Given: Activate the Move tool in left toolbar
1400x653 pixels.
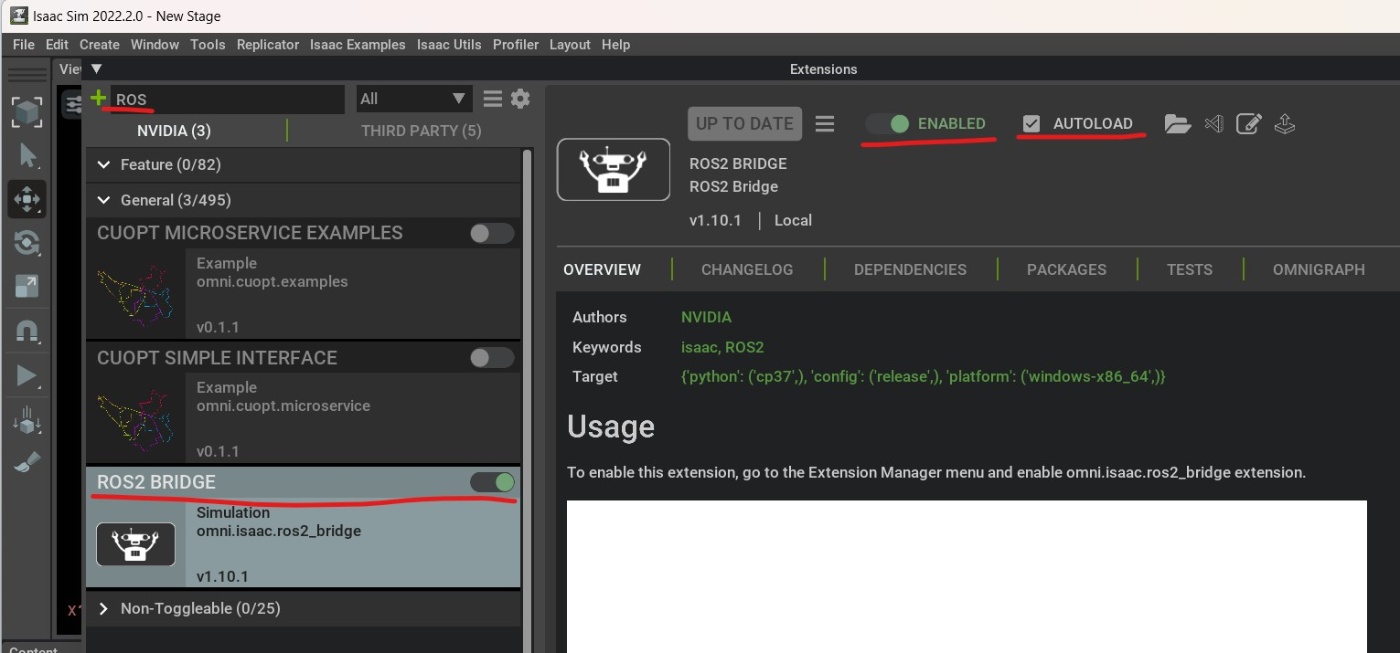Looking at the screenshot, I should (27, 199).
